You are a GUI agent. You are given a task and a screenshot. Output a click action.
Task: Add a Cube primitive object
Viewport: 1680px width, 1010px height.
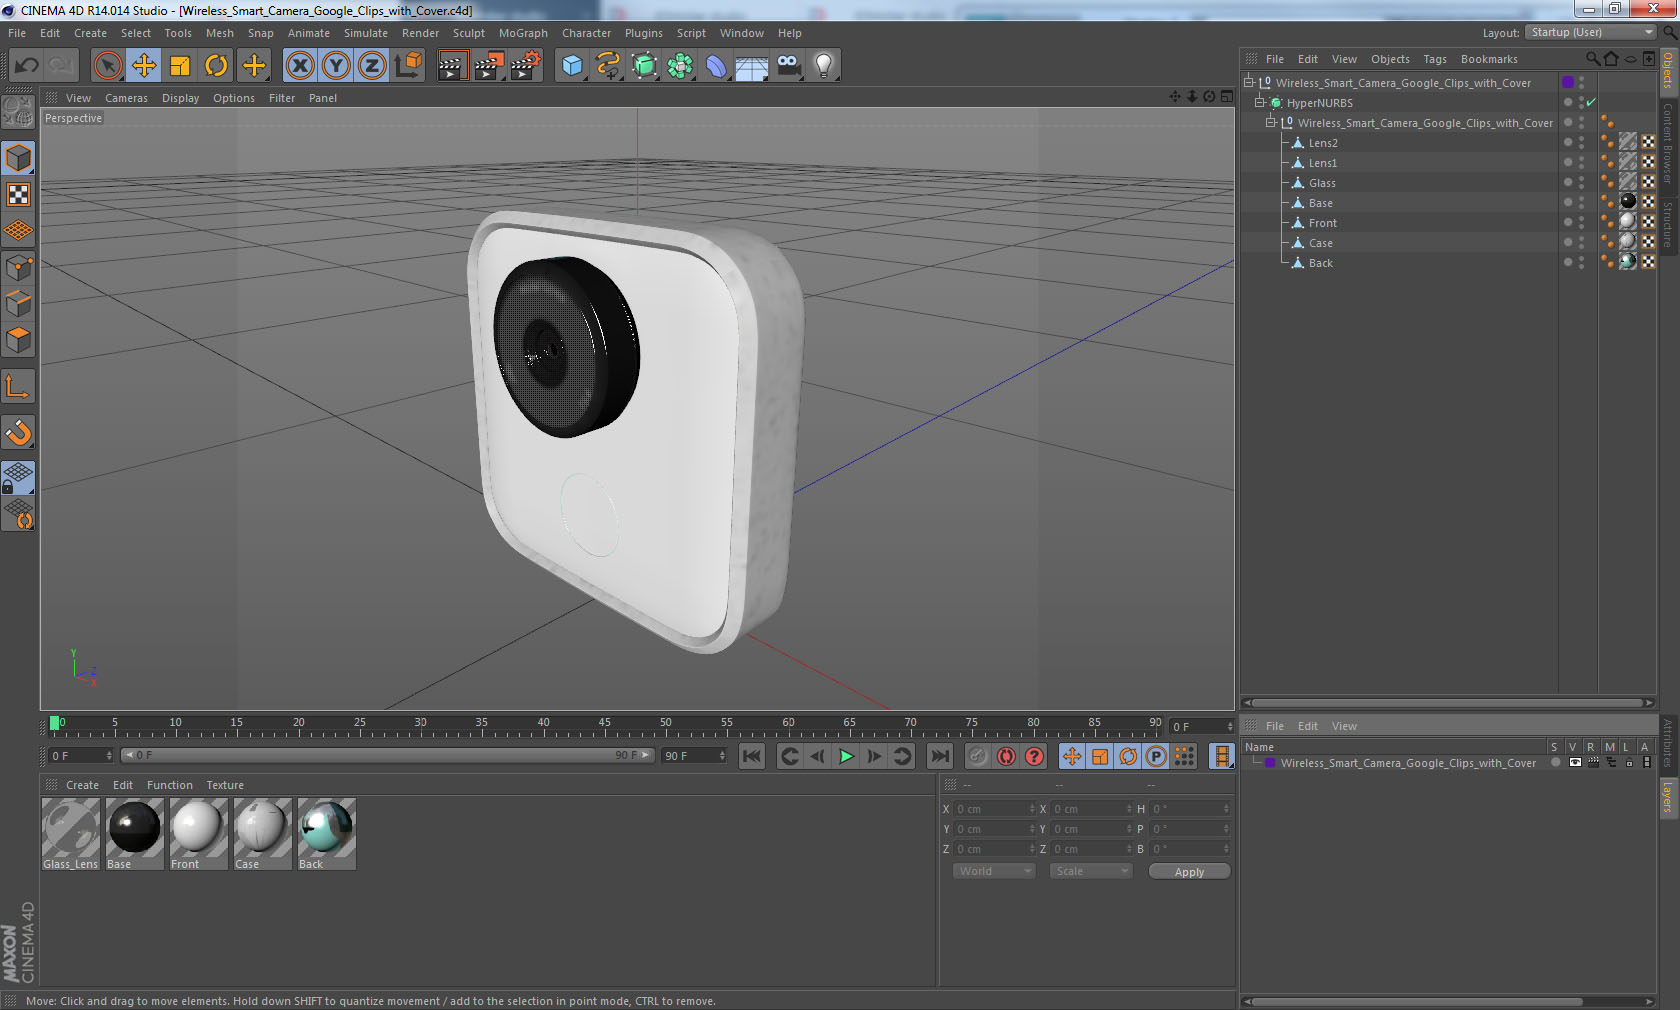coord(572,66)
